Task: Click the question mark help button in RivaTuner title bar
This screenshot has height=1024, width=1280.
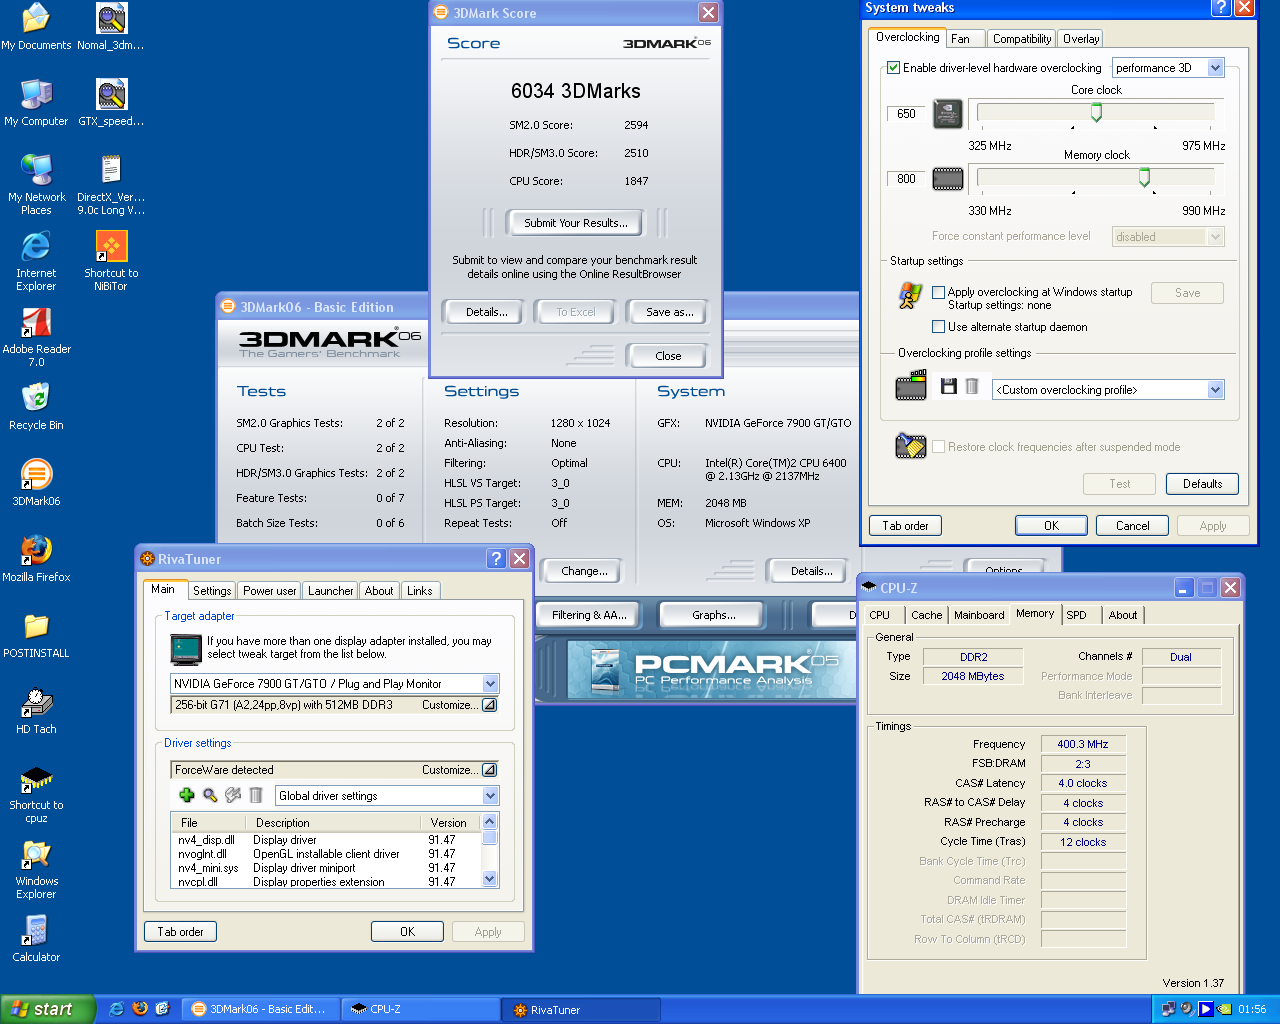Action: pos(496,559)
